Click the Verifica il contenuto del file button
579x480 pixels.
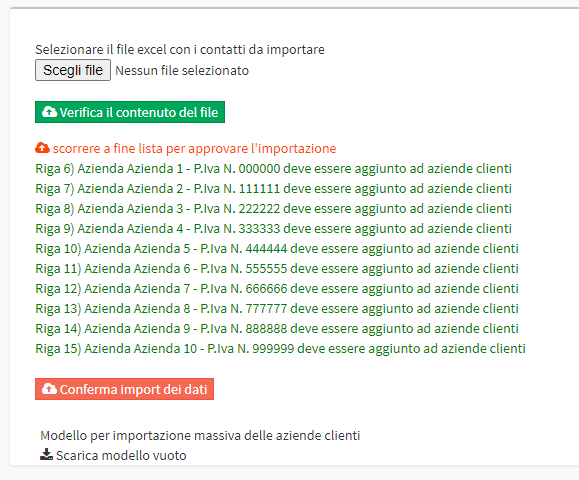coord(130,112)
